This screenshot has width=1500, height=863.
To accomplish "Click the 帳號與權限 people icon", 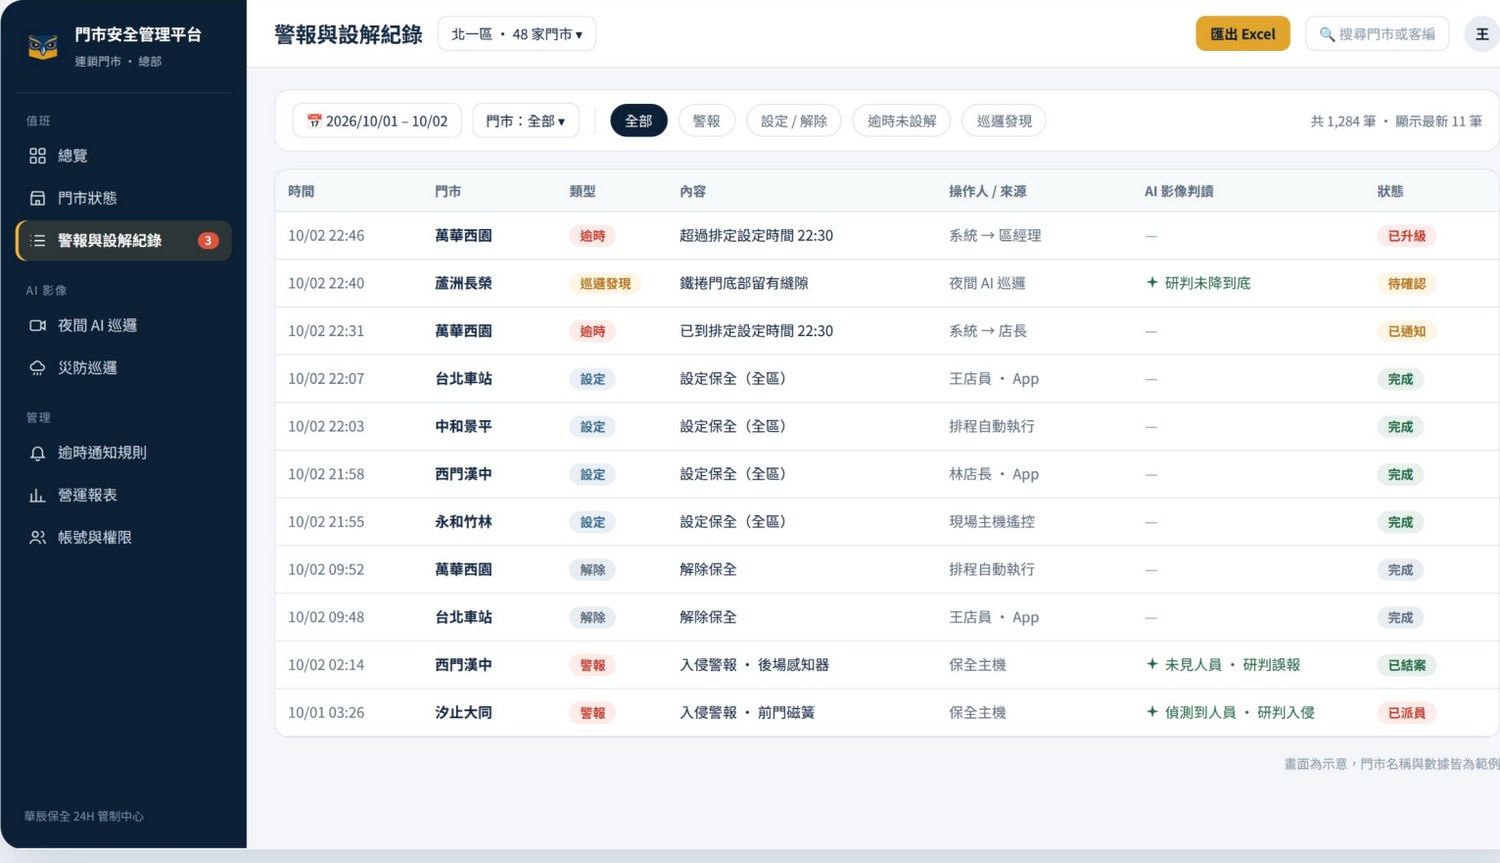I will click(x=38, y=538).
